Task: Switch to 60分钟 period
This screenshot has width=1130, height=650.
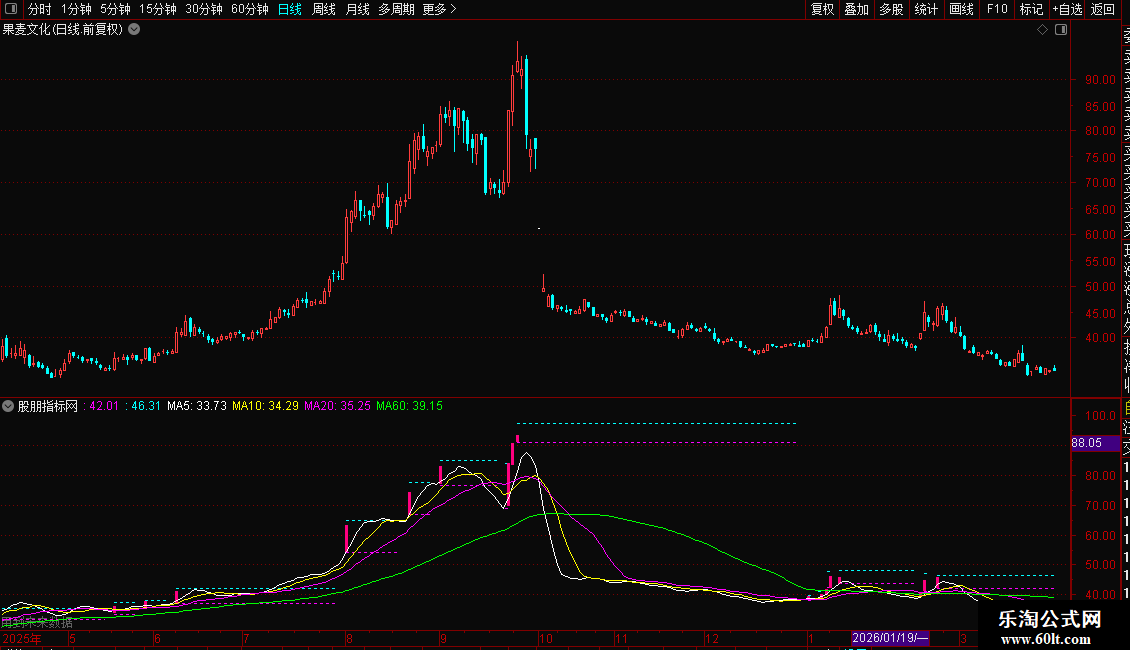Action: 249,9
